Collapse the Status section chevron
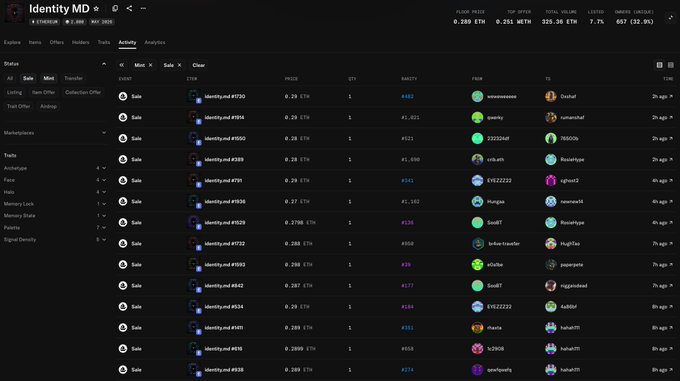 [x=104, y=64]
